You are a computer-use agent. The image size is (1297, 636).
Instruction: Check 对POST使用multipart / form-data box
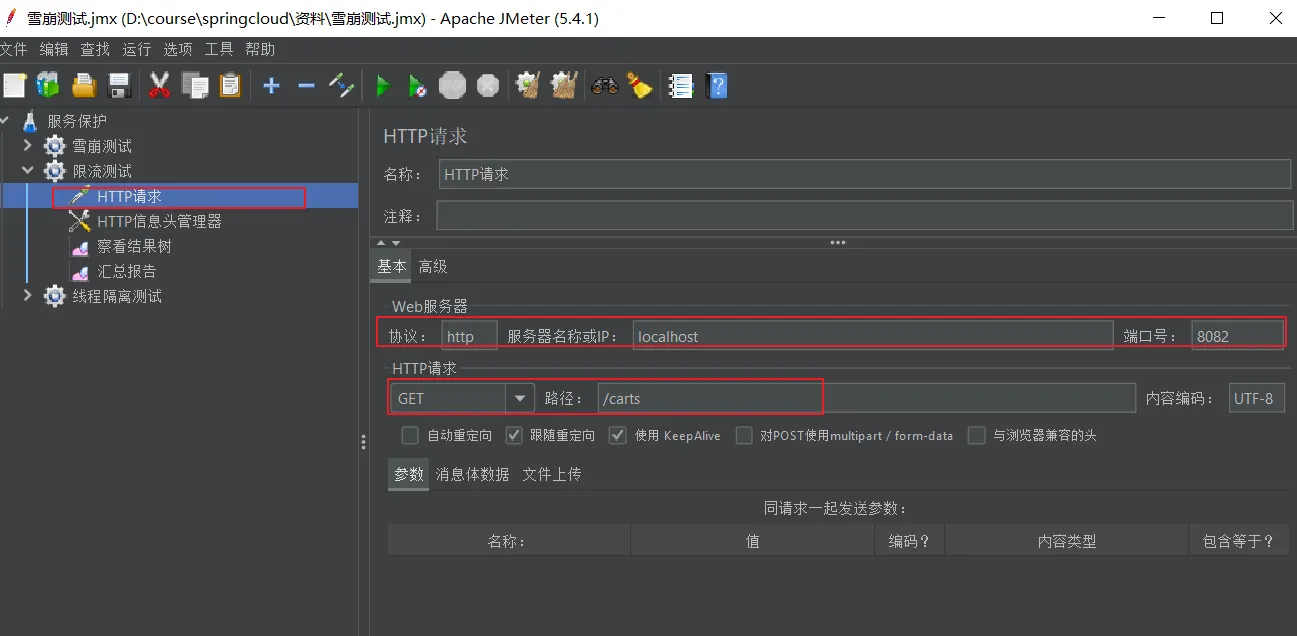click(x=744, y=436)
